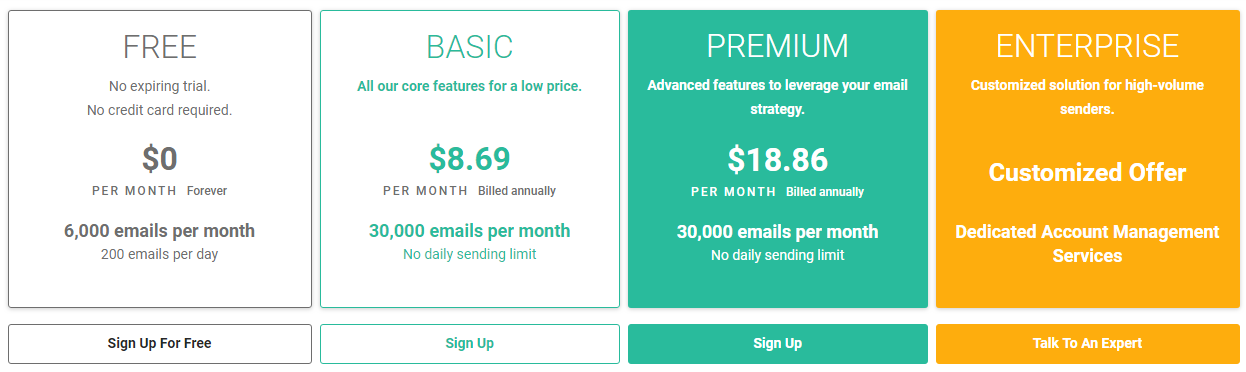The height and width of the screenshot is (372, 1246).
Task: Click Dedicated Account Management Services text
Action: click(1087, 243)
